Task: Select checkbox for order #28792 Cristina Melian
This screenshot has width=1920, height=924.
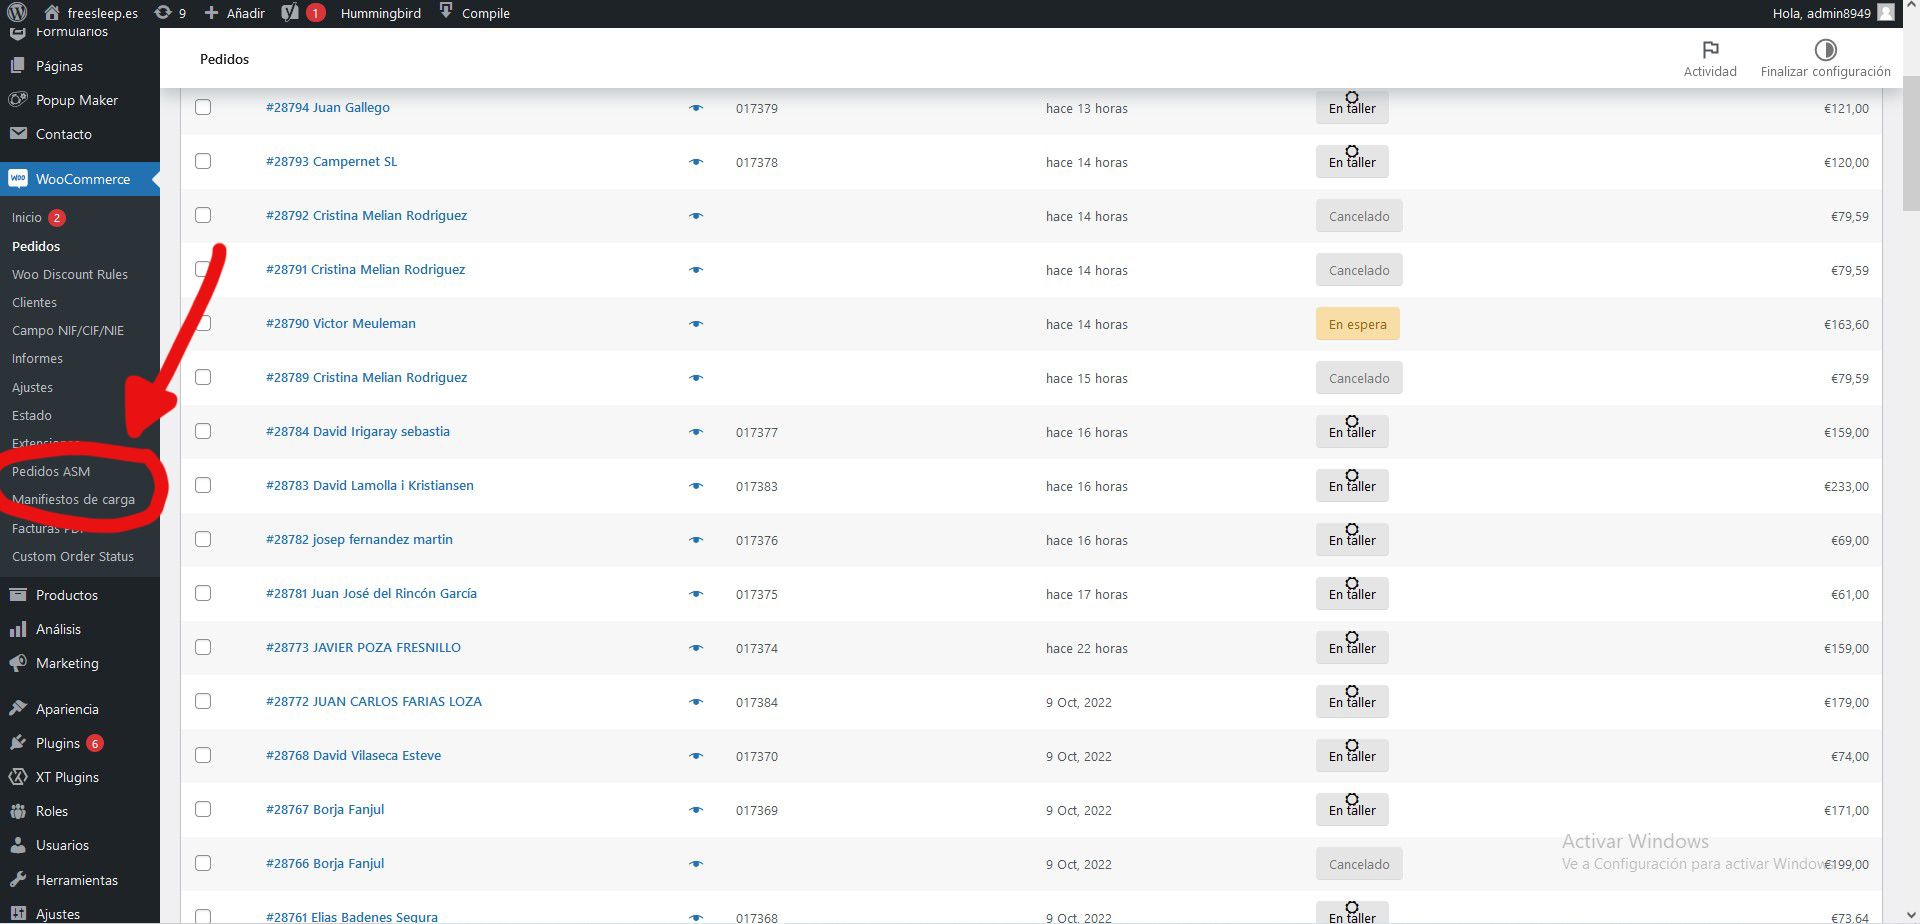Action: coord(203,215)
